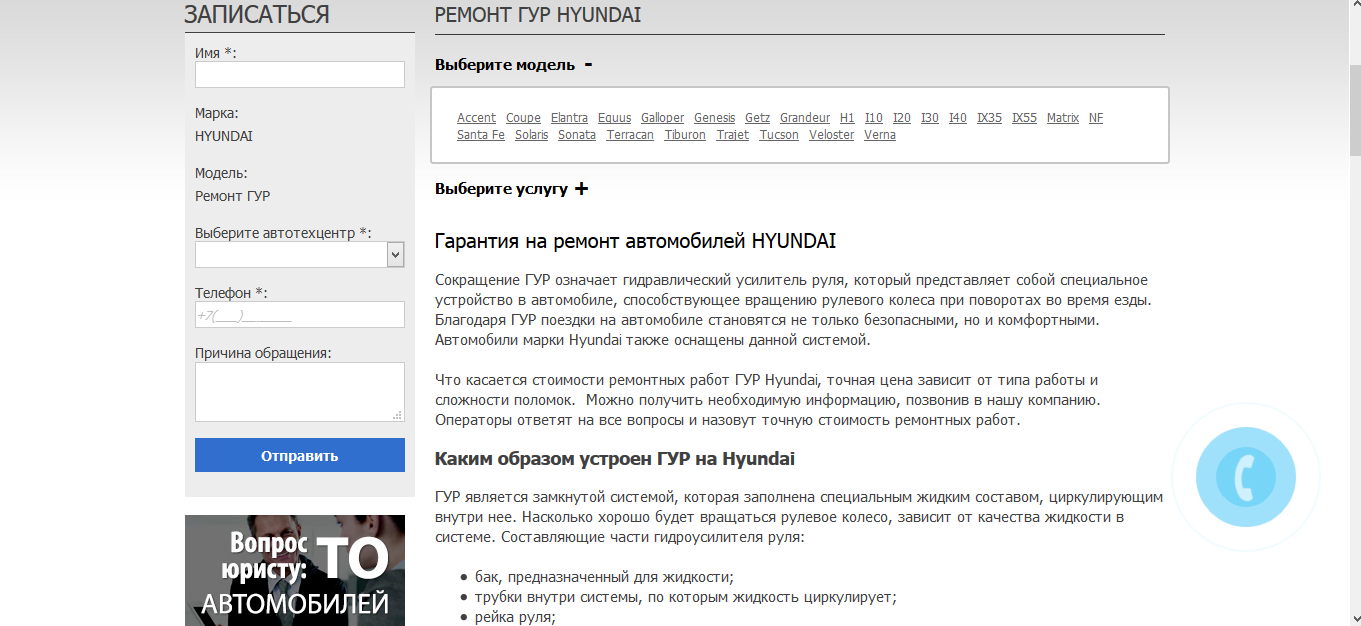
Task: Click 'Каким образом устроен ГУР на Hyundai' heading
Action: point(615,459)
